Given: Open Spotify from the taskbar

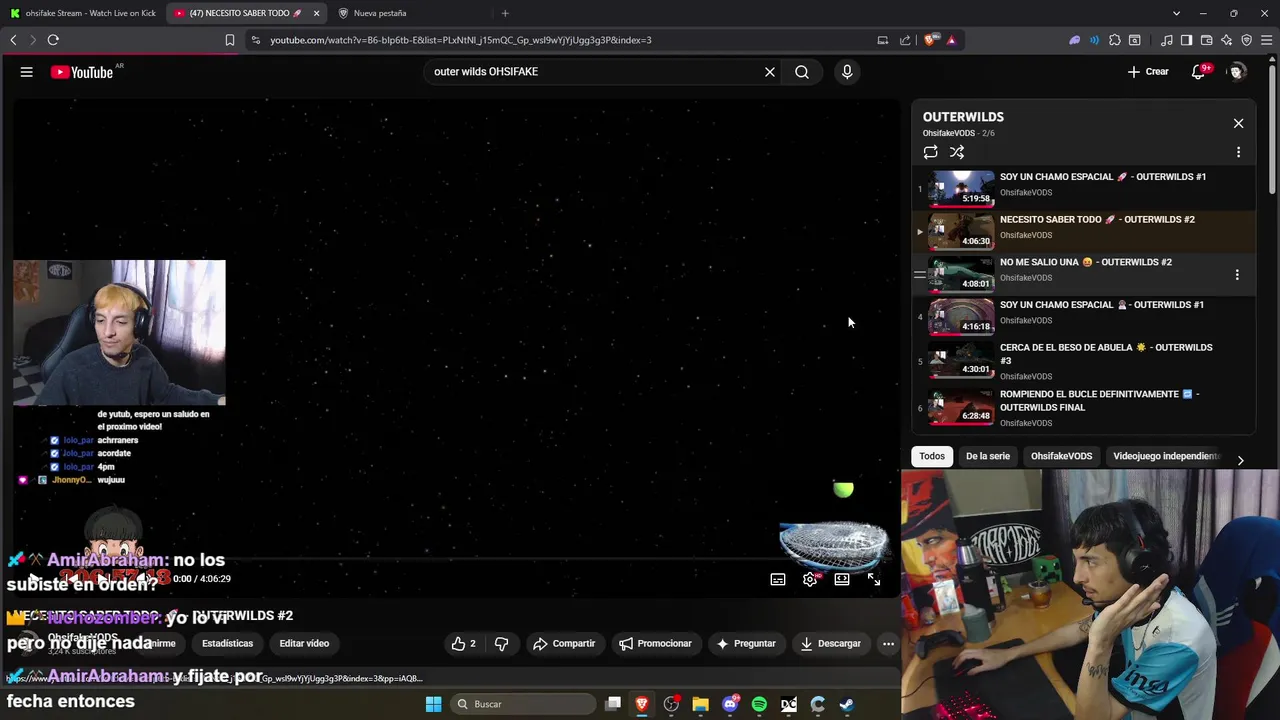Looking at the screenshot, I should point(759,704).
